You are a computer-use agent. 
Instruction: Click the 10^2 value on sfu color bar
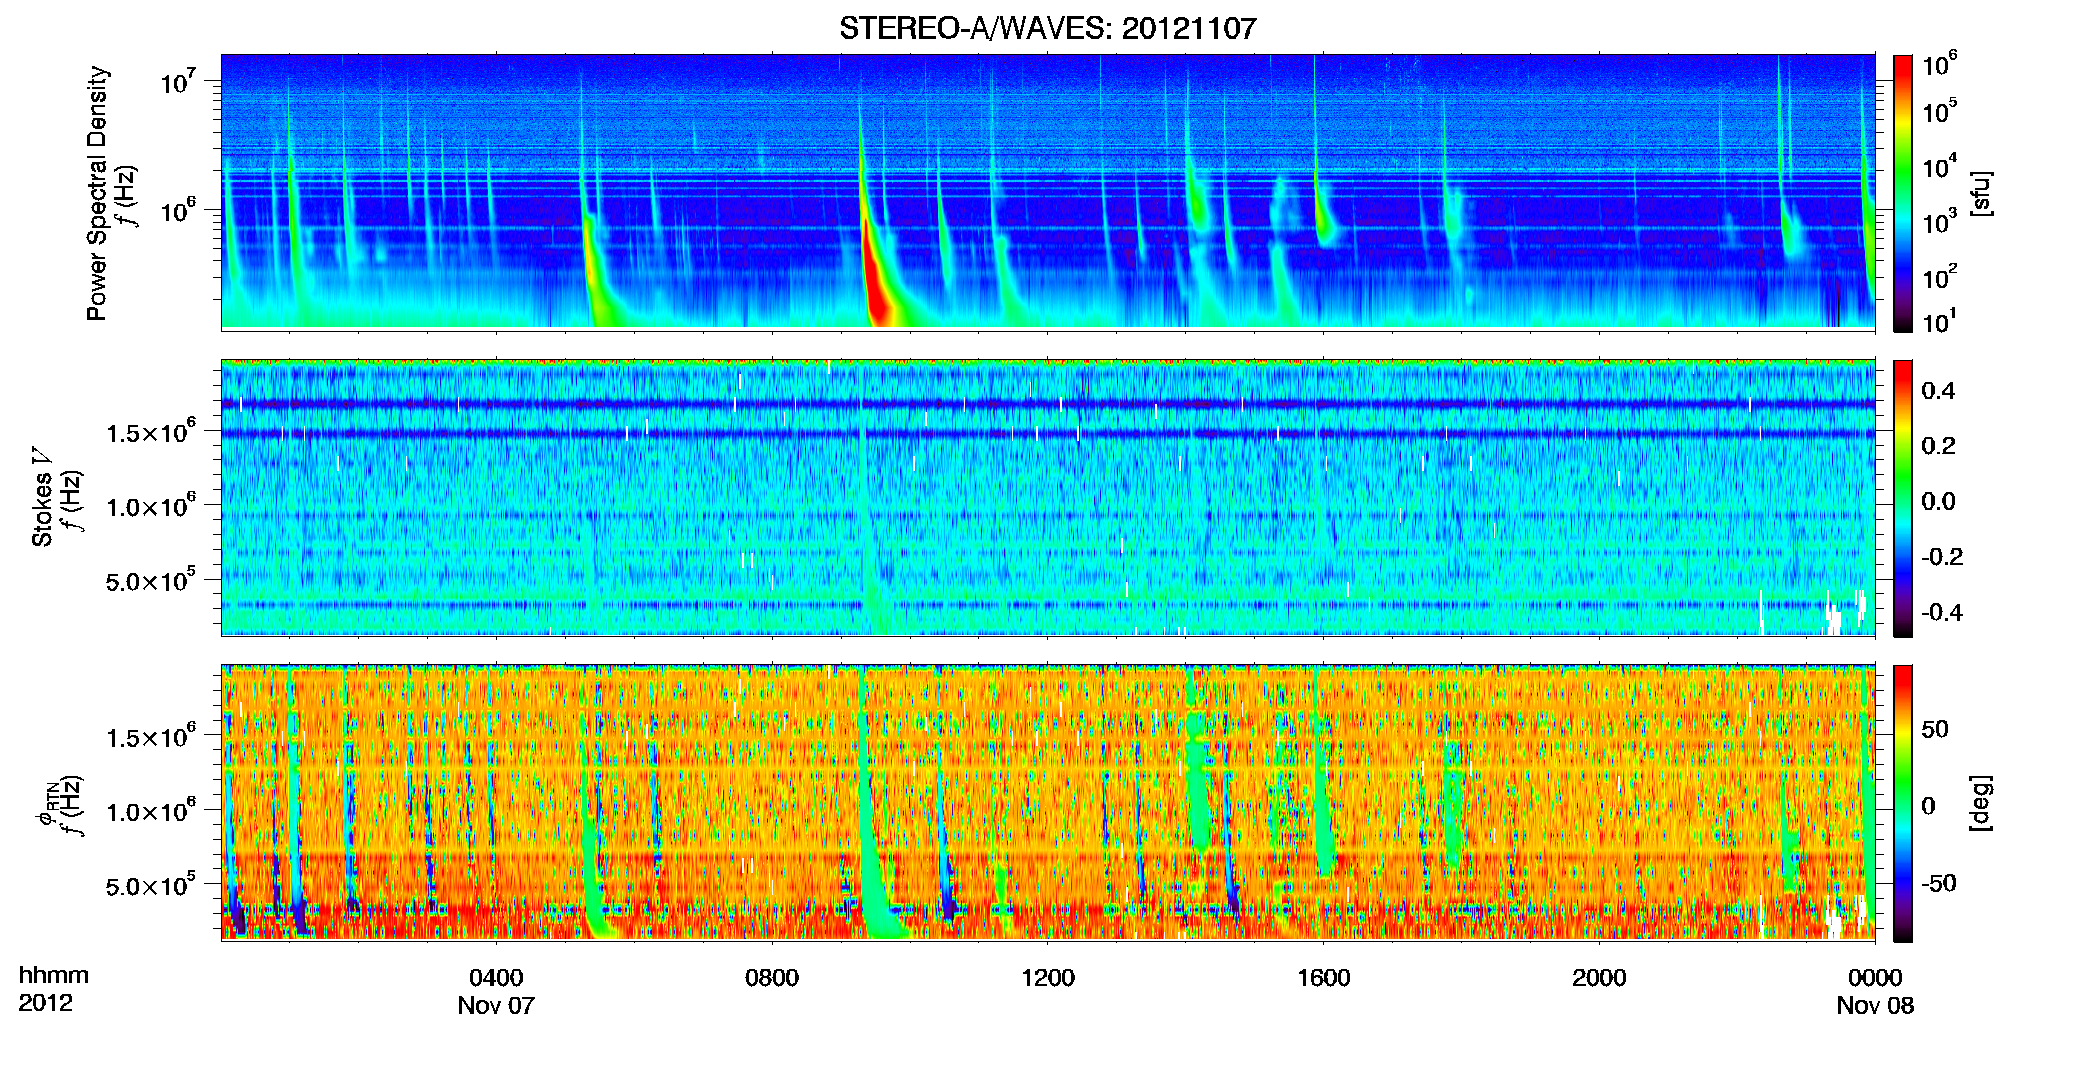click(x=1940, y=276)
